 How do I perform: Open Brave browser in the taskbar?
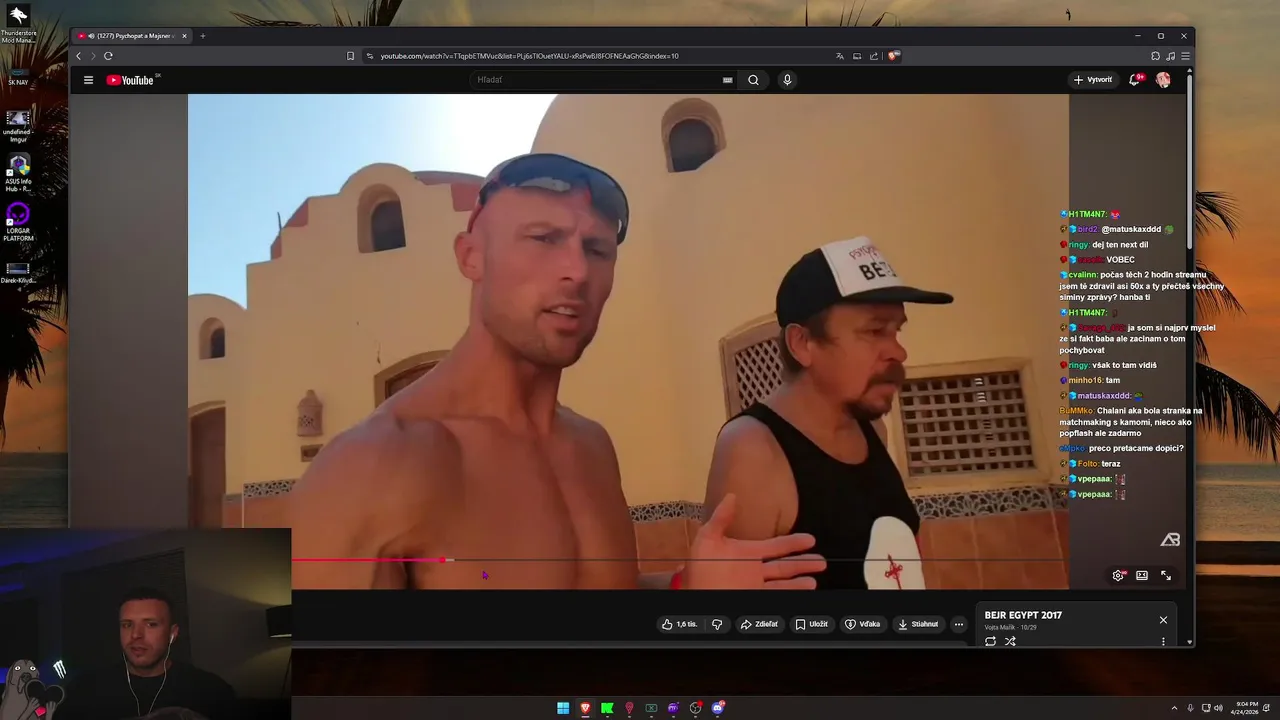coord(585,708)
